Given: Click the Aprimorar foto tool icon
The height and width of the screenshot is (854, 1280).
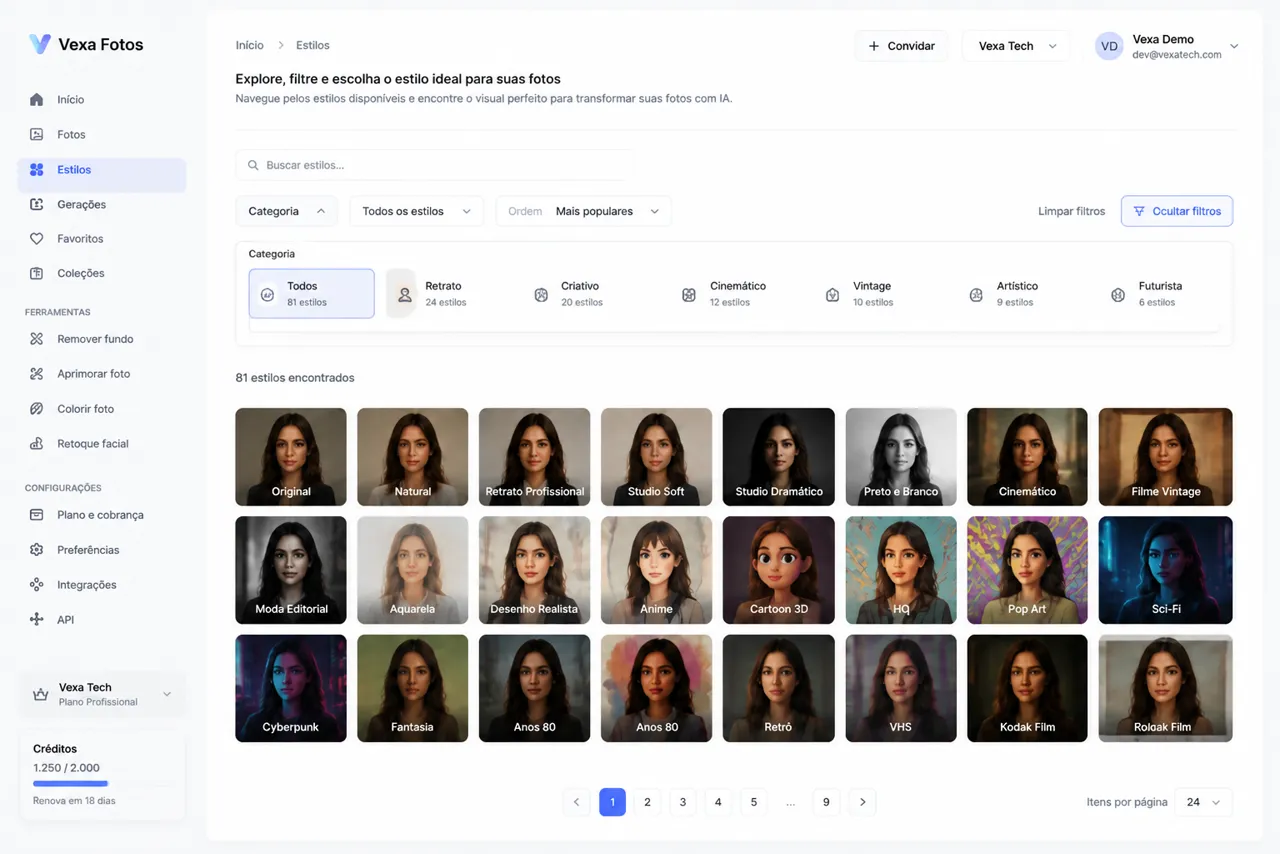Looking at the screenshot, I should pos(37,374).
